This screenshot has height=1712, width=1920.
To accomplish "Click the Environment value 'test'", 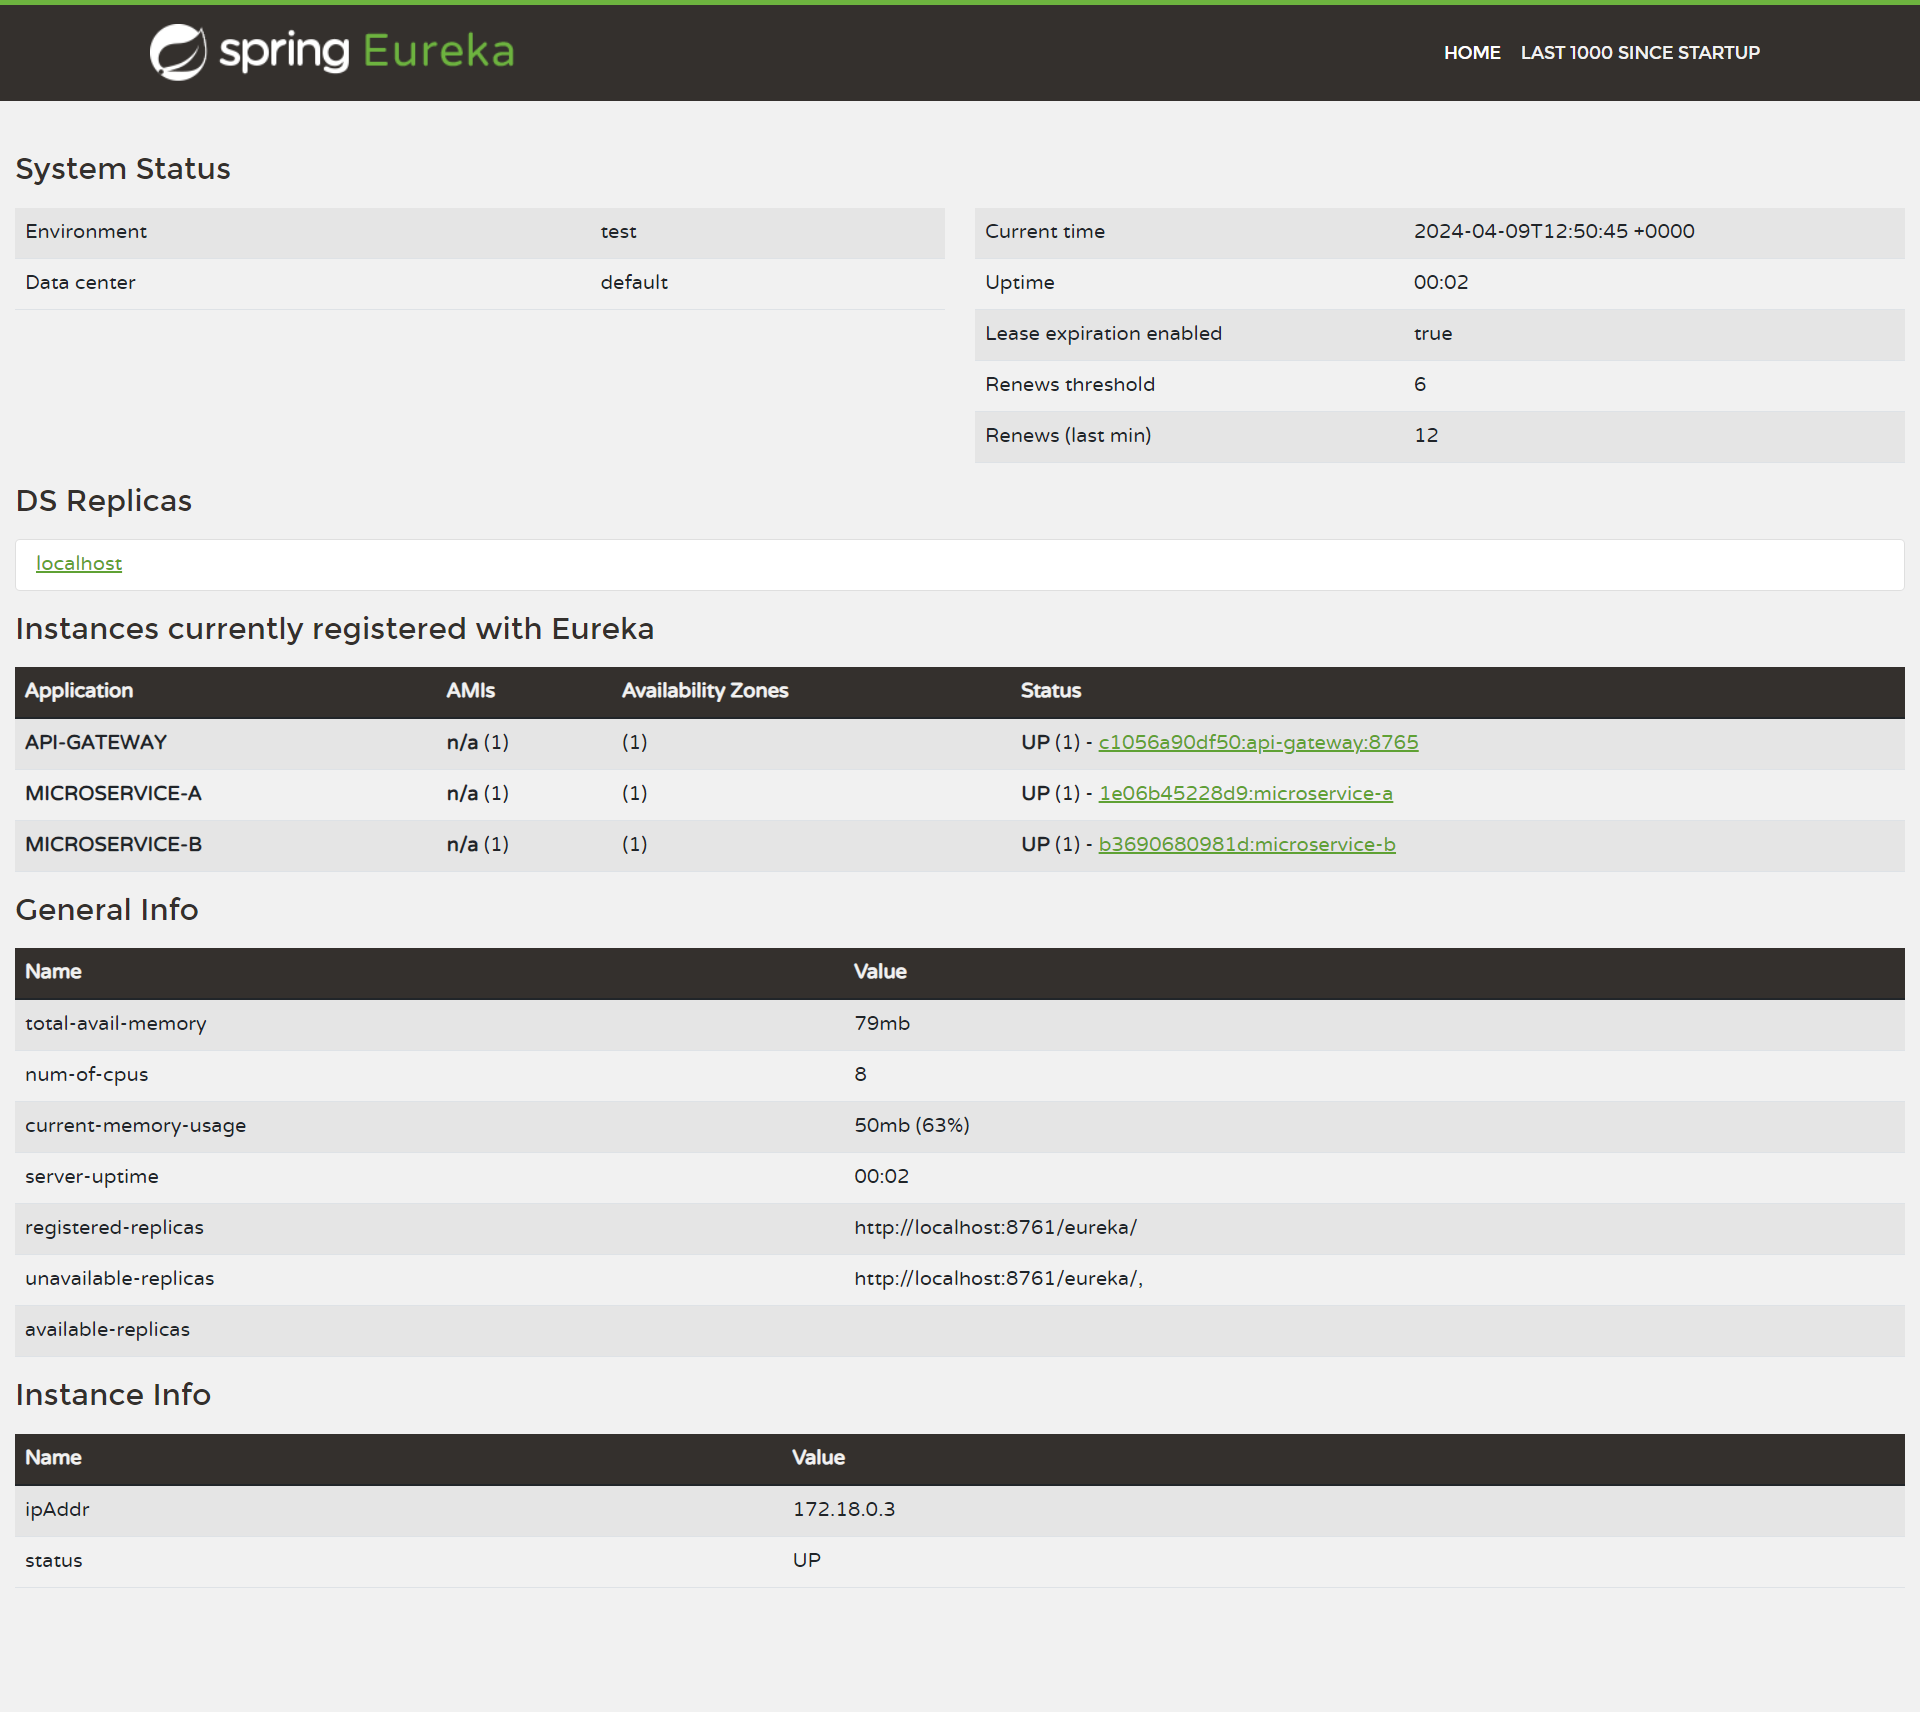I will pos(618,231).
